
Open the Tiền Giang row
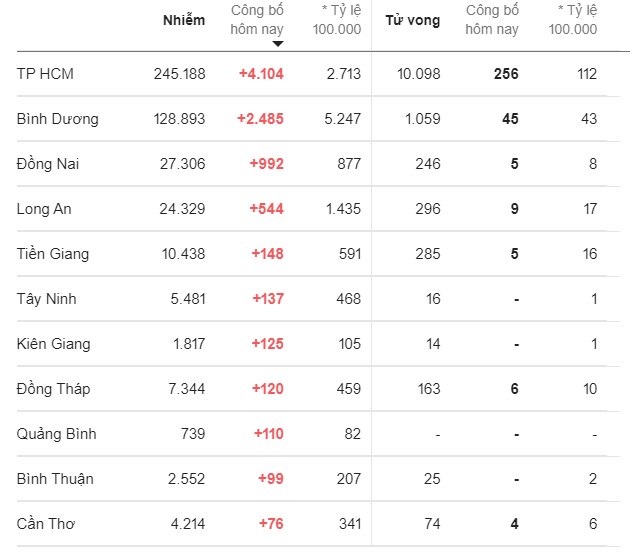53,254
